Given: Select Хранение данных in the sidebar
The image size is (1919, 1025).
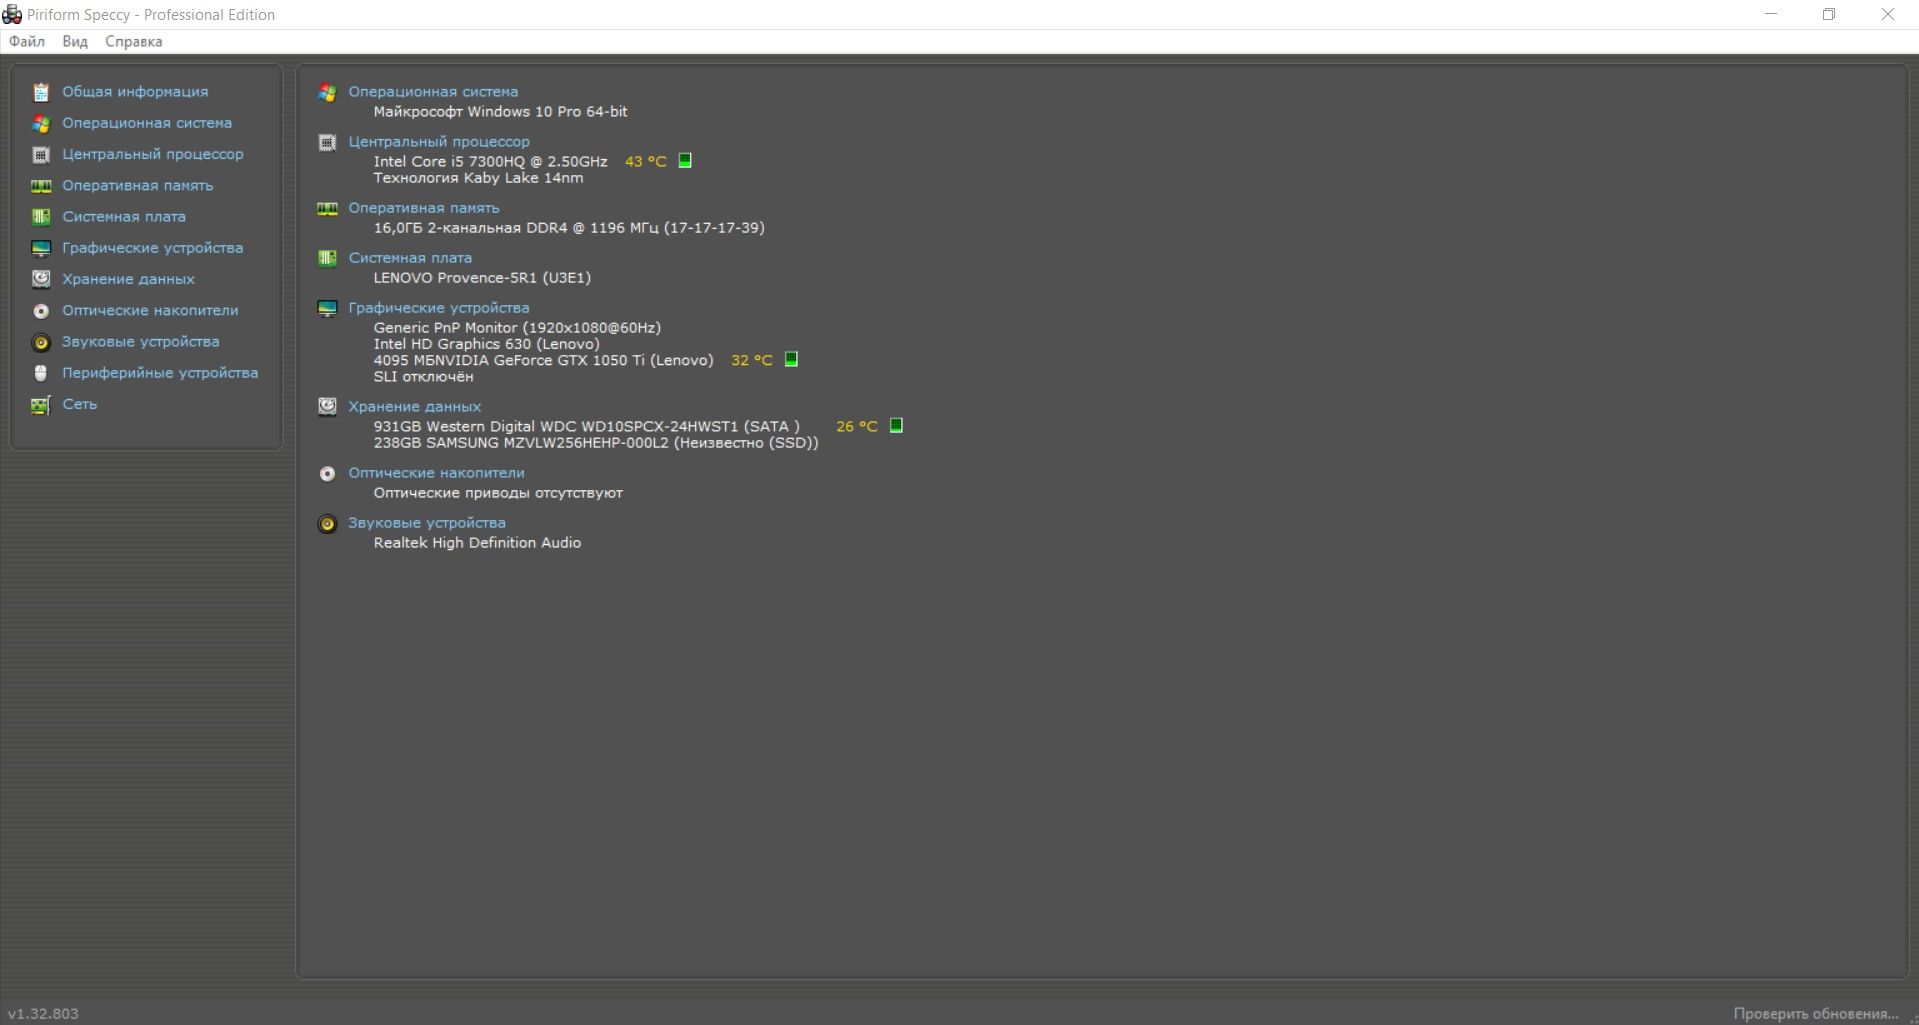Looking at the screenshot, I should 128,279.
